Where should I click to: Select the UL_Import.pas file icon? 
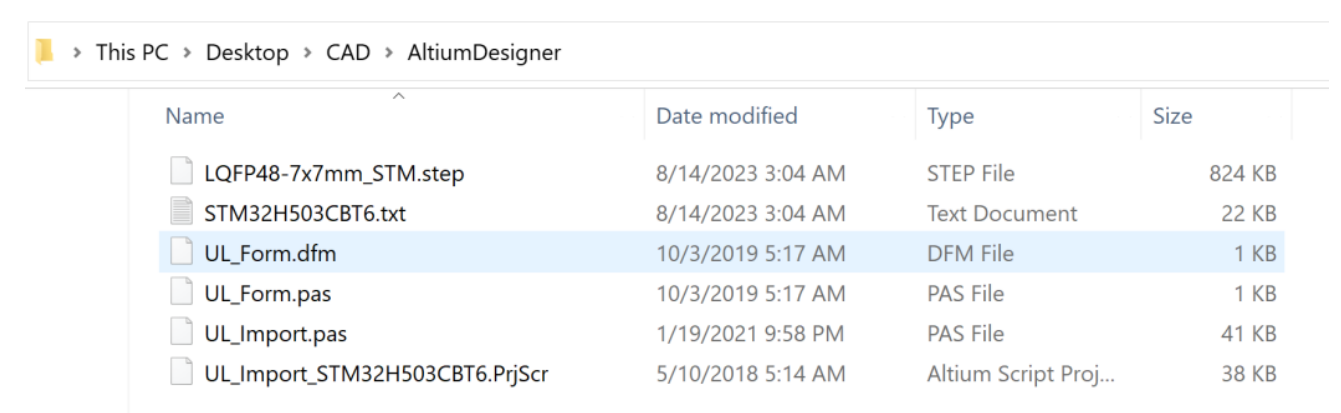click(180, 333)
